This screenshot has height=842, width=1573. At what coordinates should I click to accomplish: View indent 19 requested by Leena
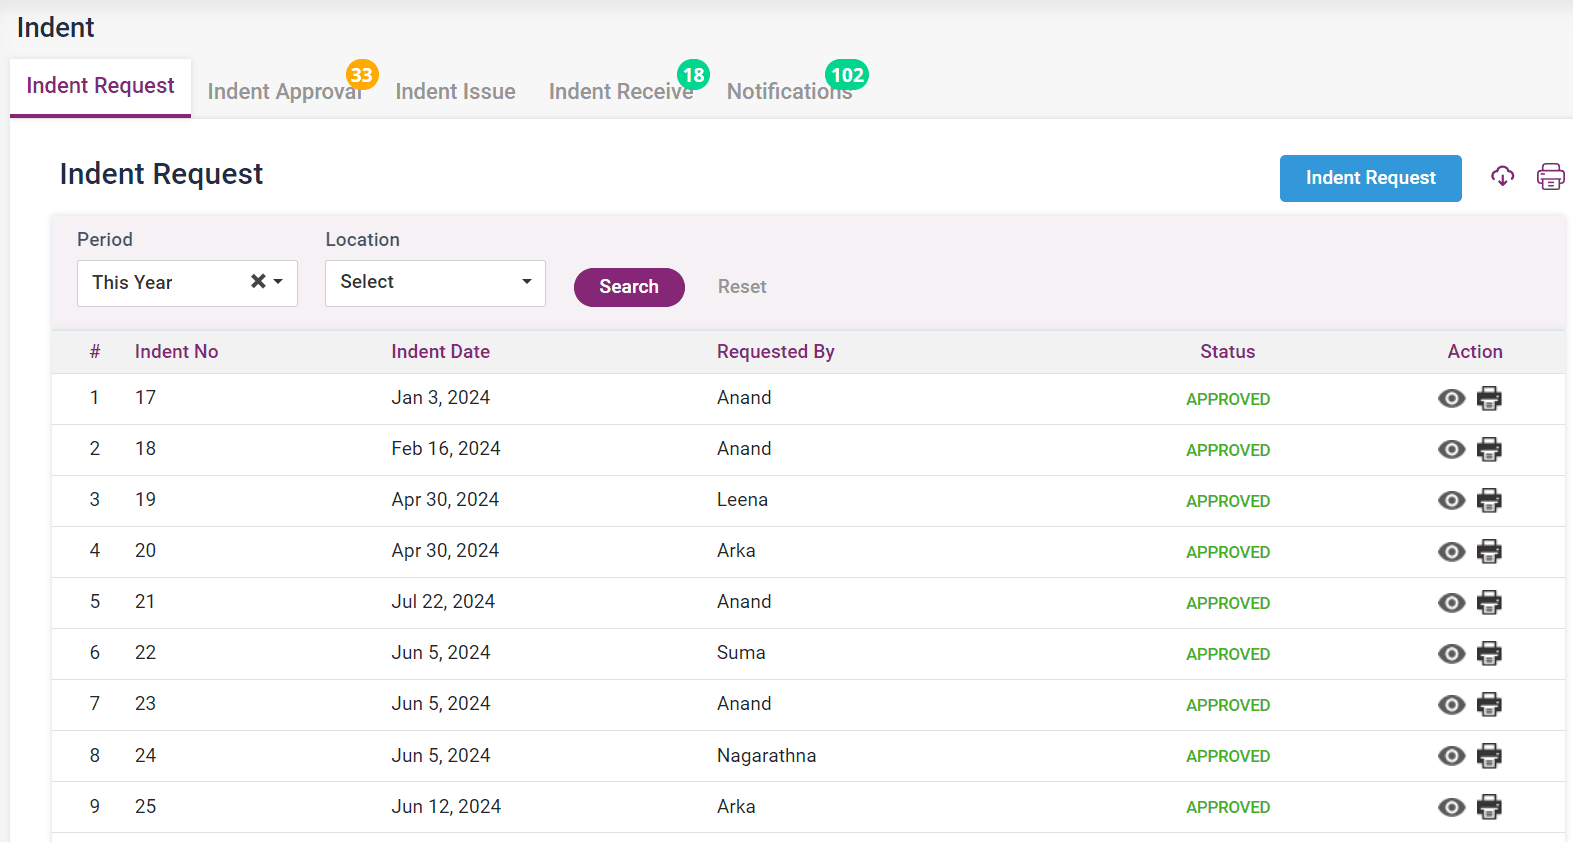[x=1451, y=501]
